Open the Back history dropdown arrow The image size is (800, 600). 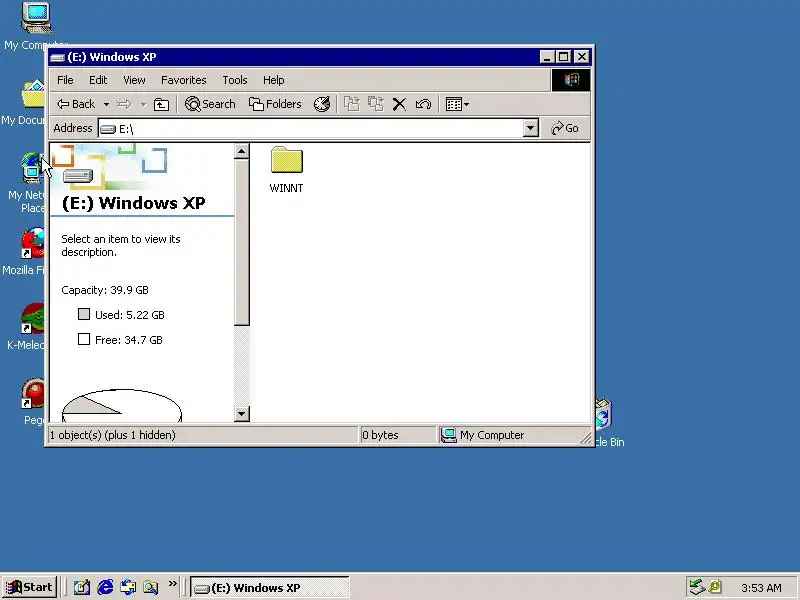(x=106, y=104)
